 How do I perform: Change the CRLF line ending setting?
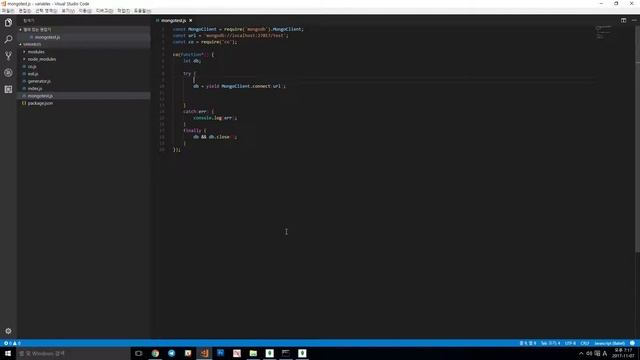(x=584, y=343)
